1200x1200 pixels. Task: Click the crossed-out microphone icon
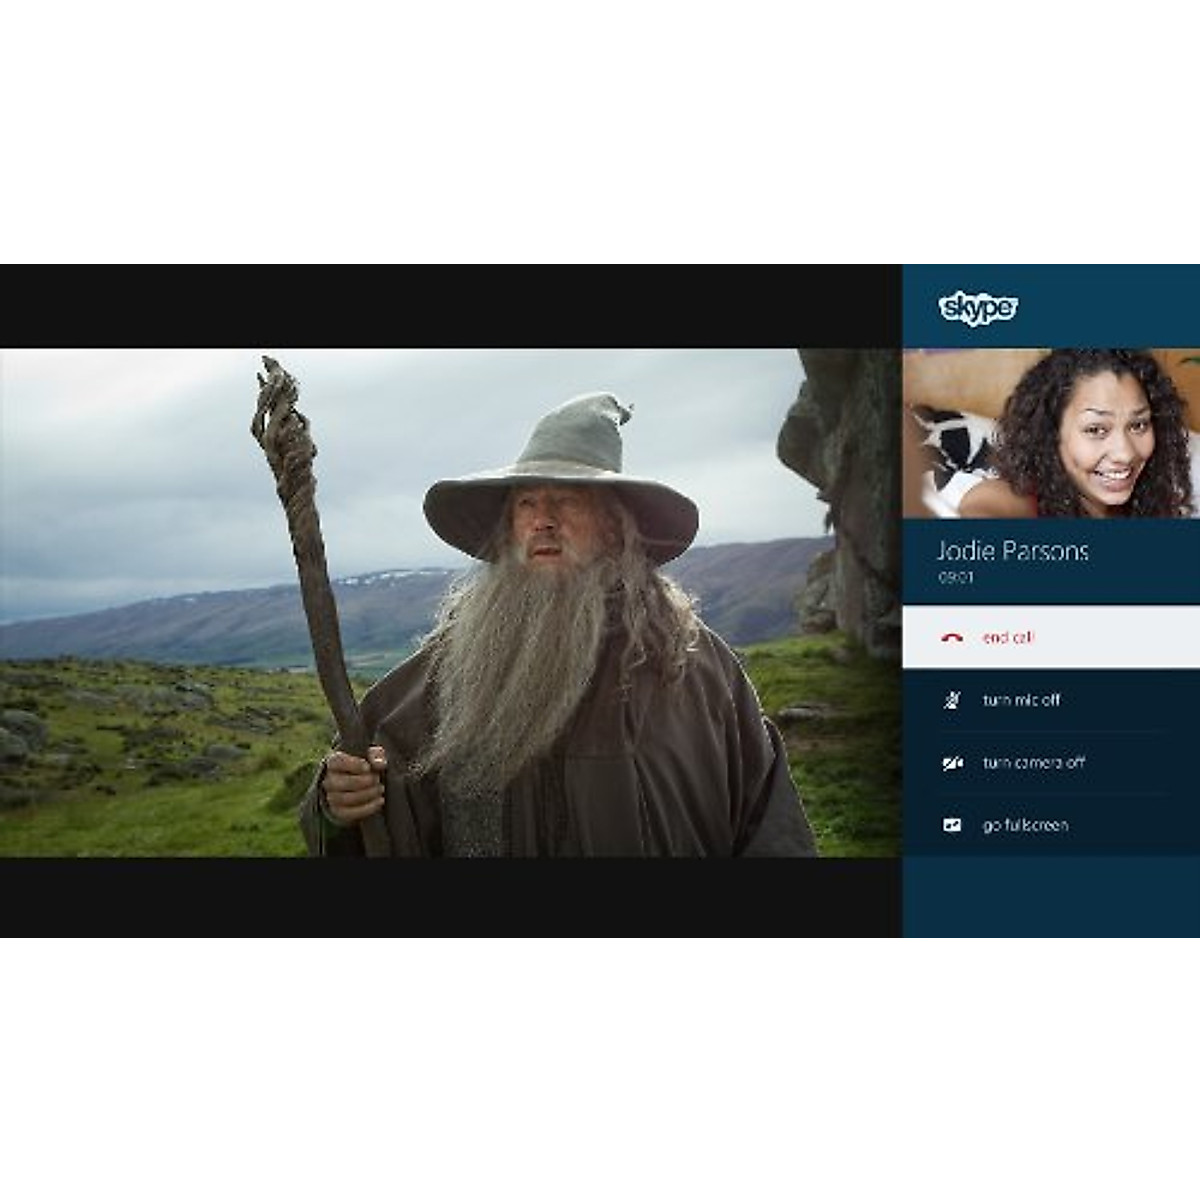[x=952, y=700]
